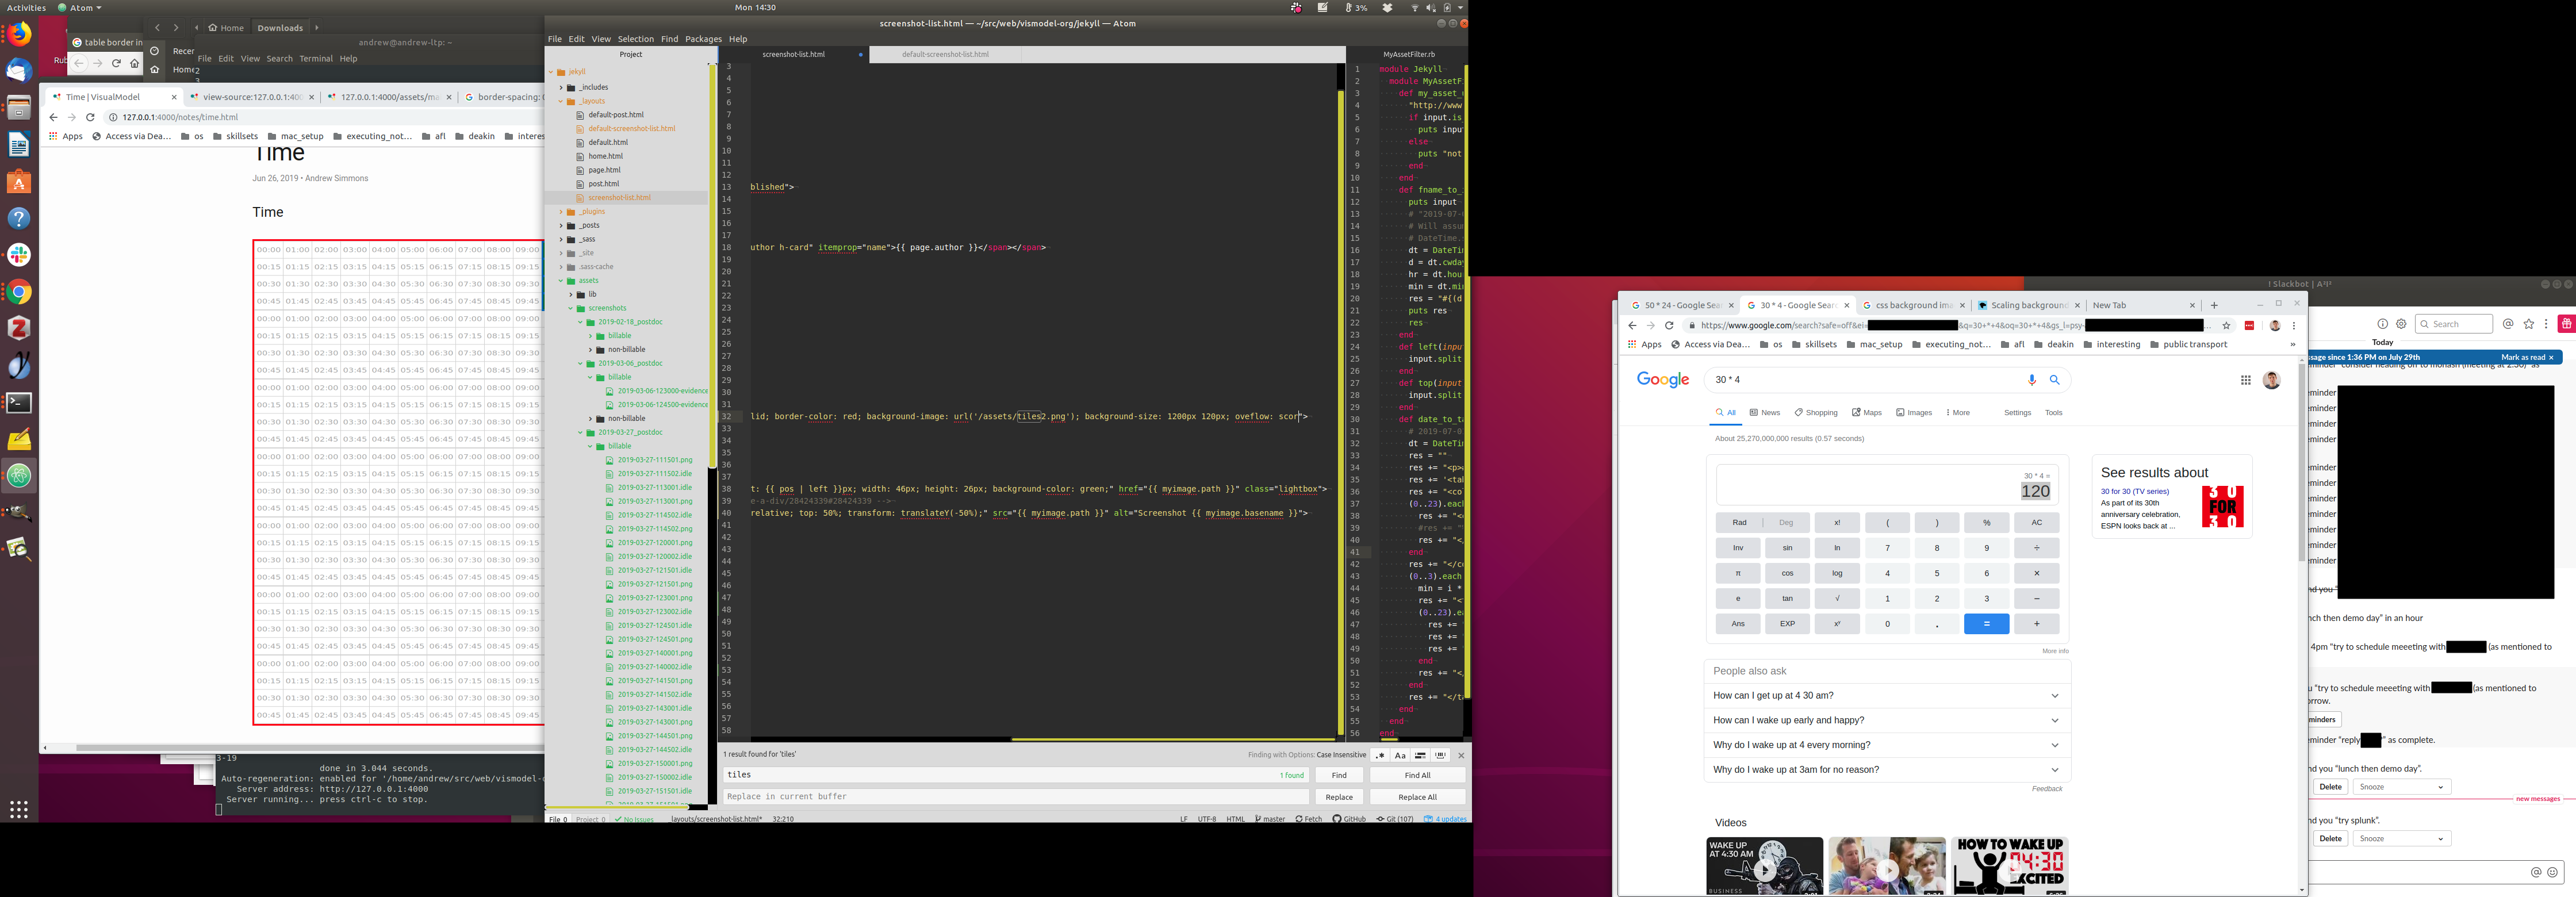Open the Packages menu in Atom

pos(703,39)
